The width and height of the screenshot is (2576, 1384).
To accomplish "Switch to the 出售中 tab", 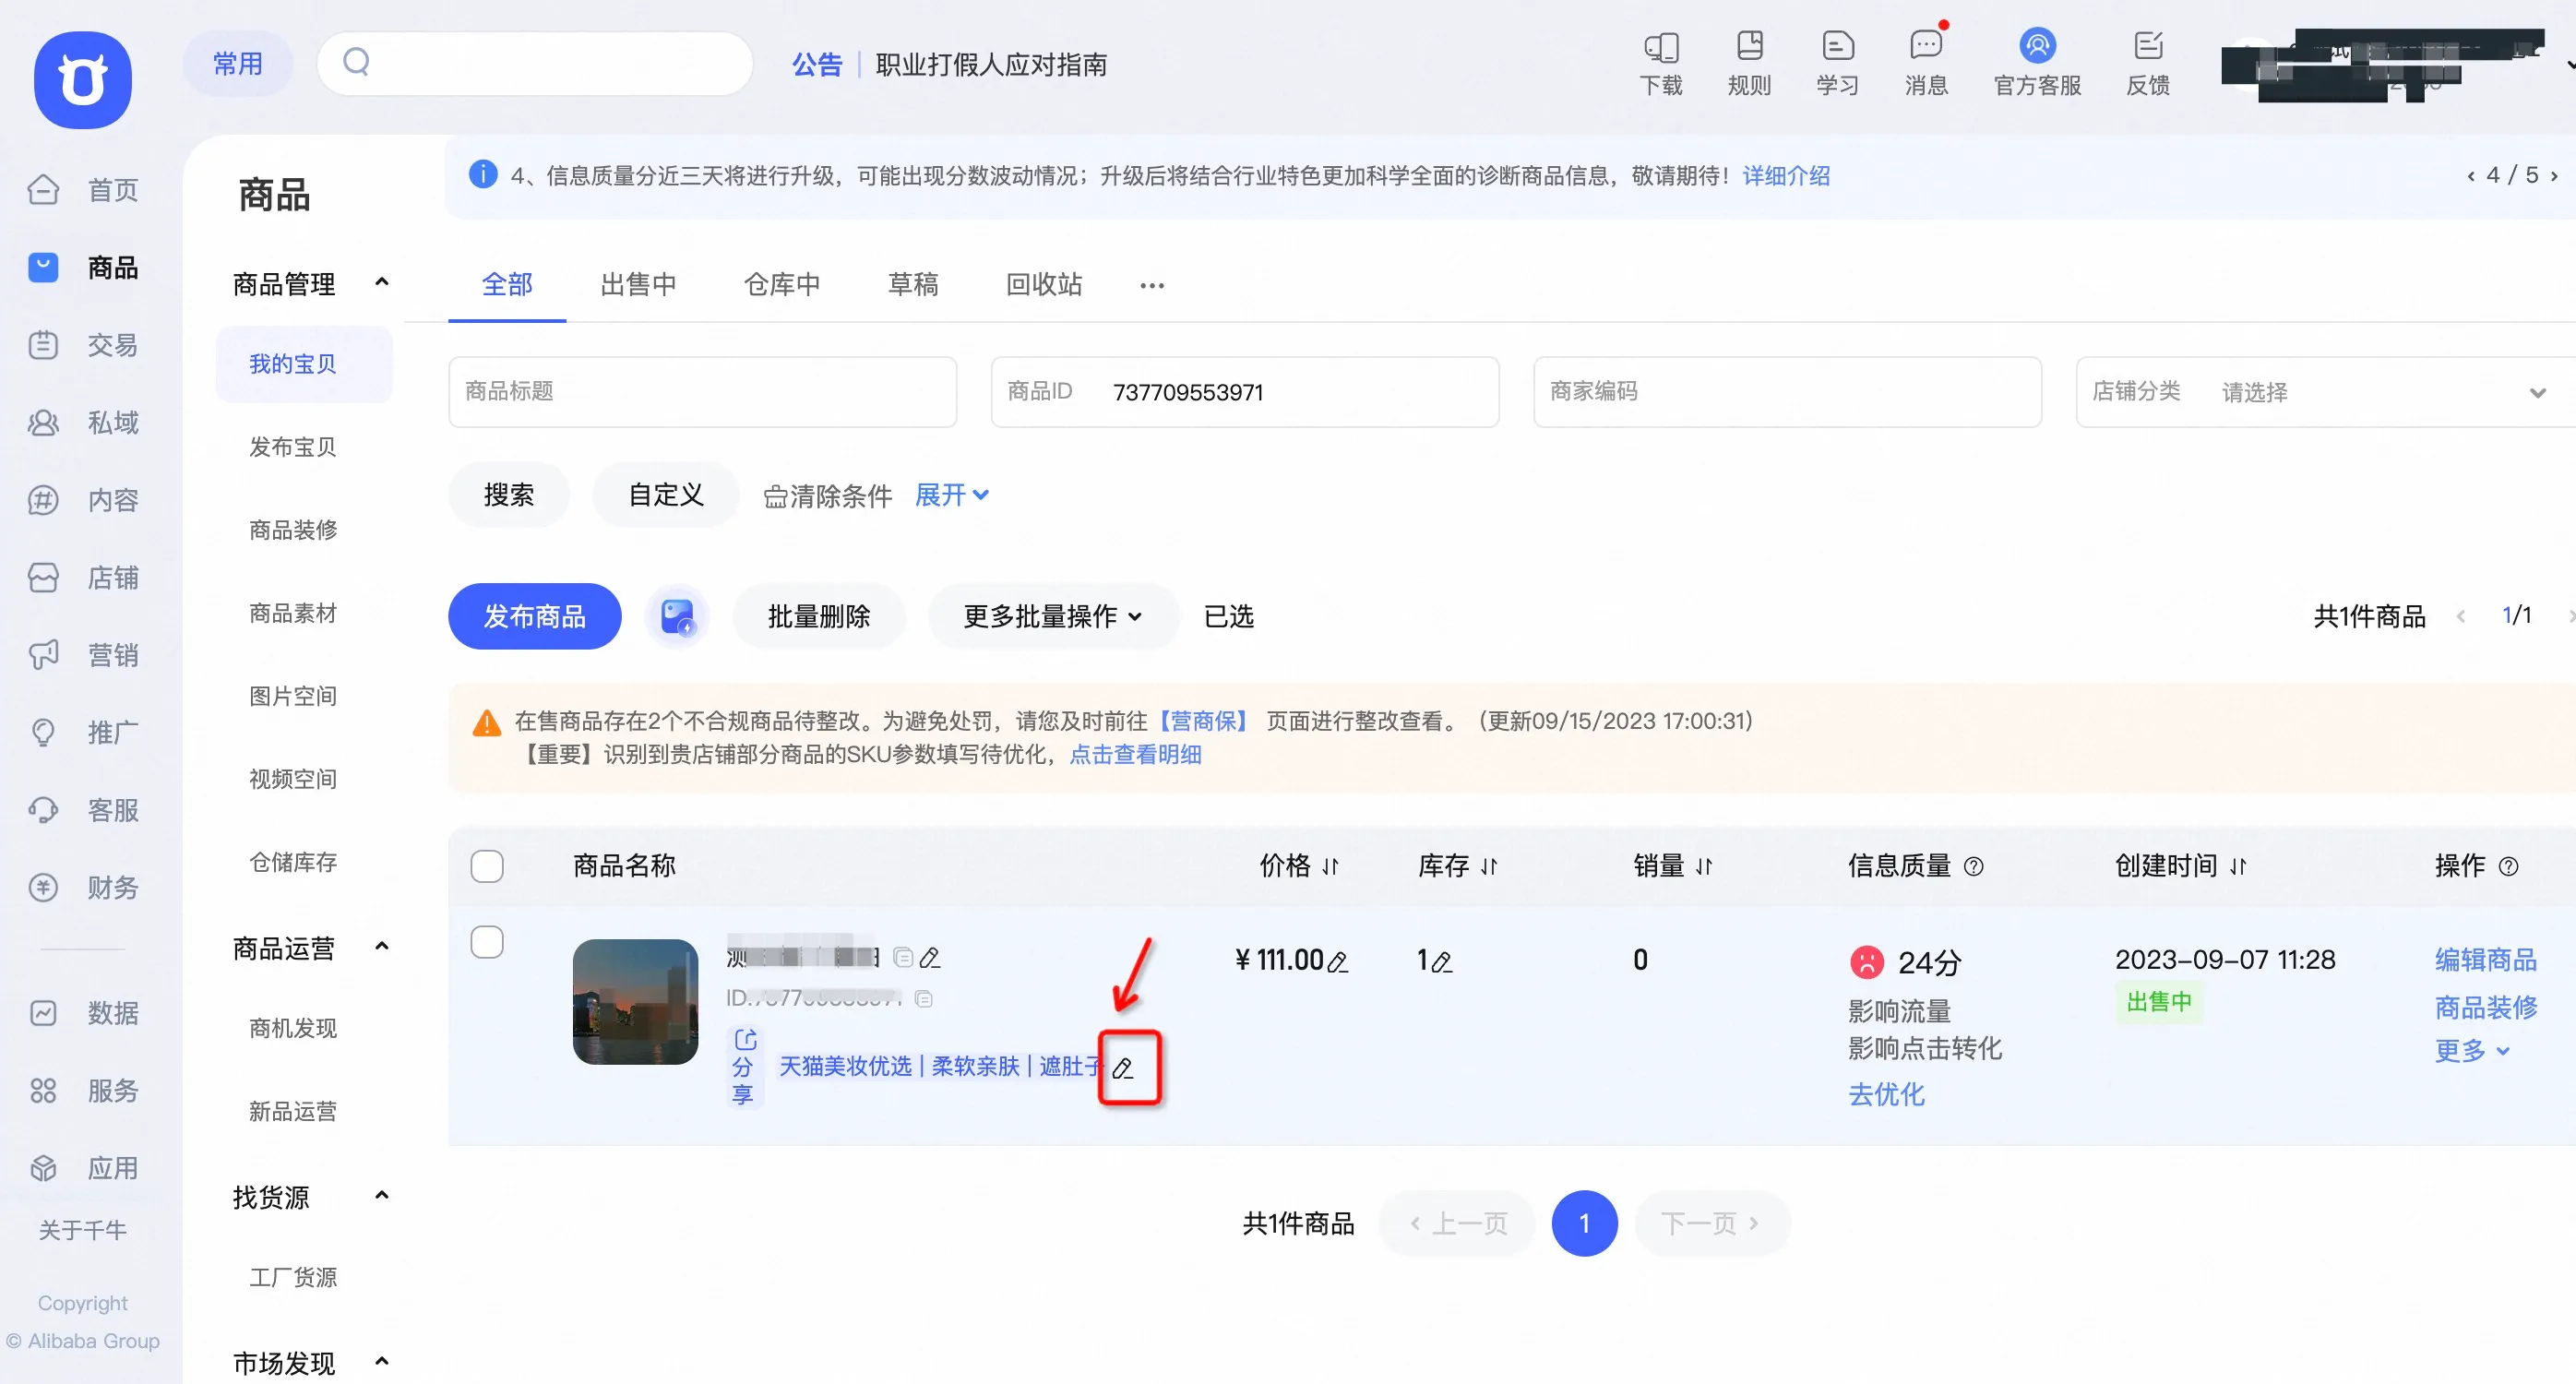I will click(x=638, y=284).
